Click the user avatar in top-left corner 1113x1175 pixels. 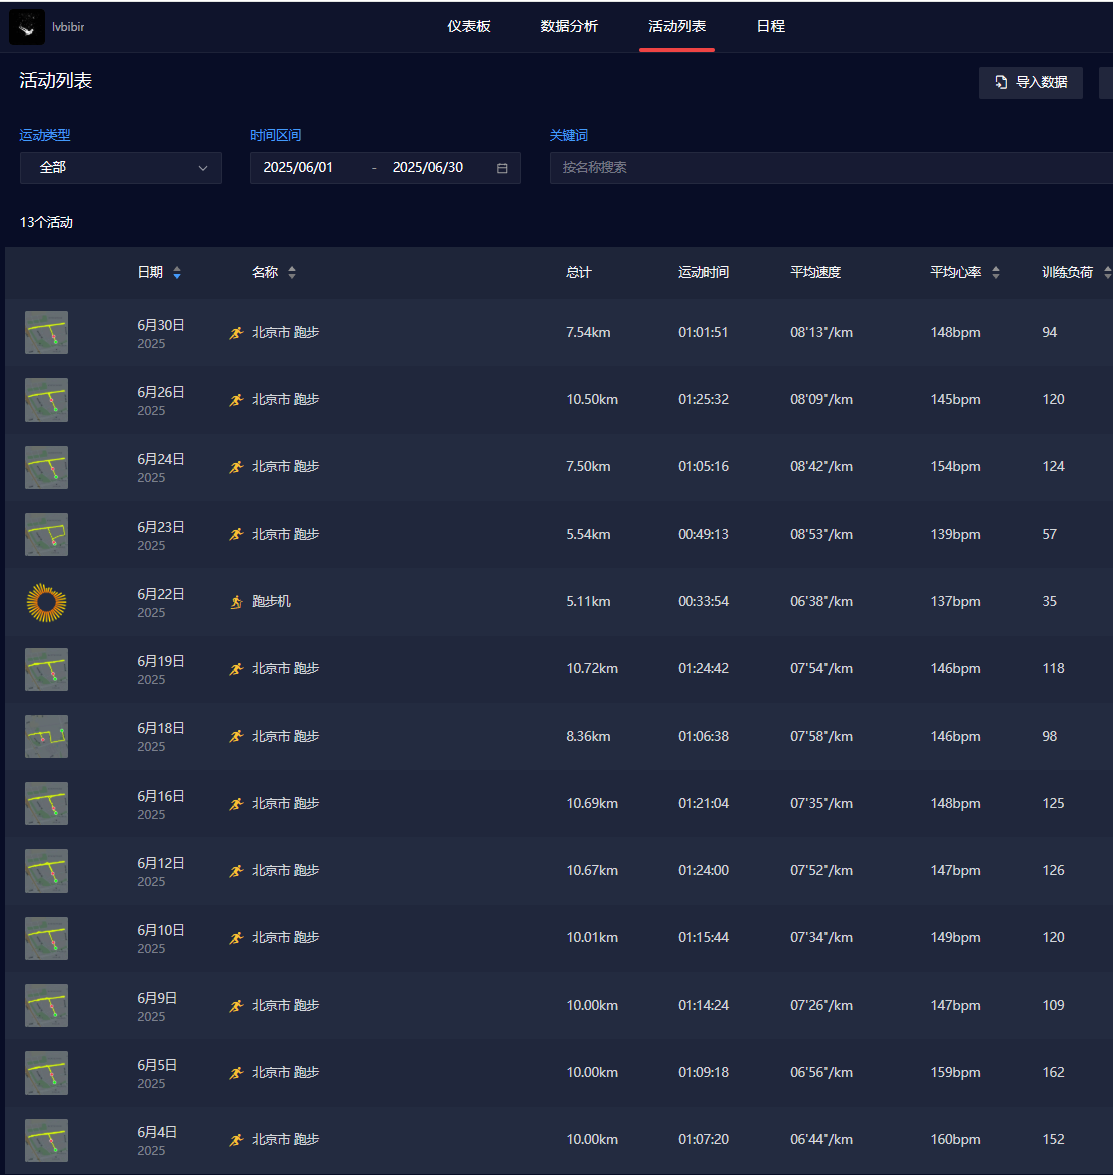point(27,27)
